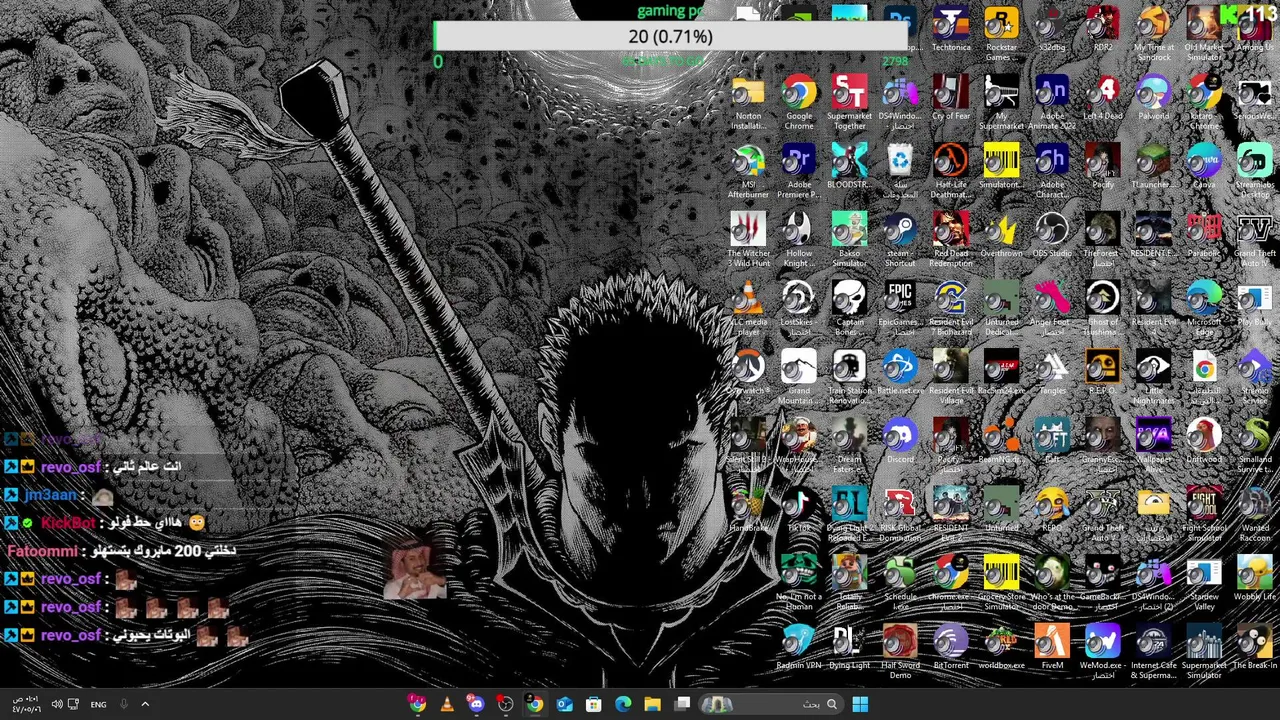Launch BitTorrent desktop shortcut
1280x720 pixels.
coord(951,647)
